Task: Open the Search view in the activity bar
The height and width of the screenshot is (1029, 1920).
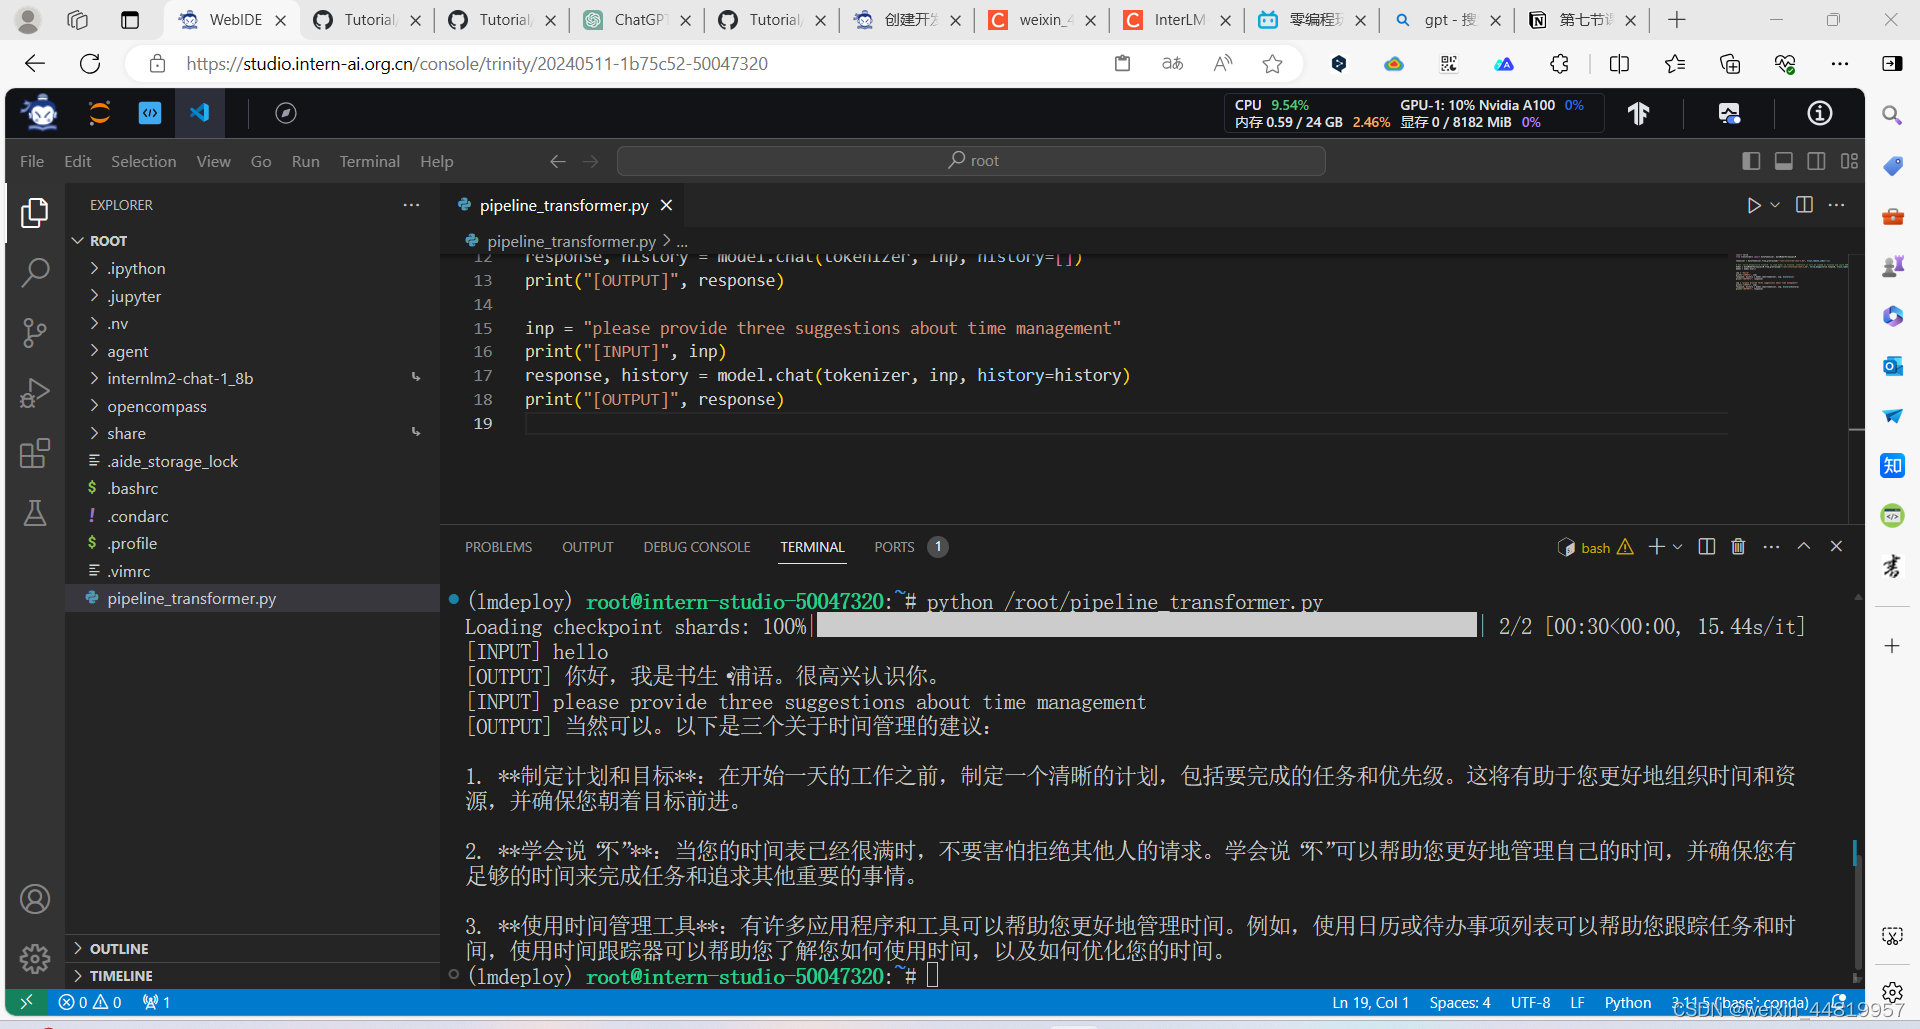Action: [35, 272]
